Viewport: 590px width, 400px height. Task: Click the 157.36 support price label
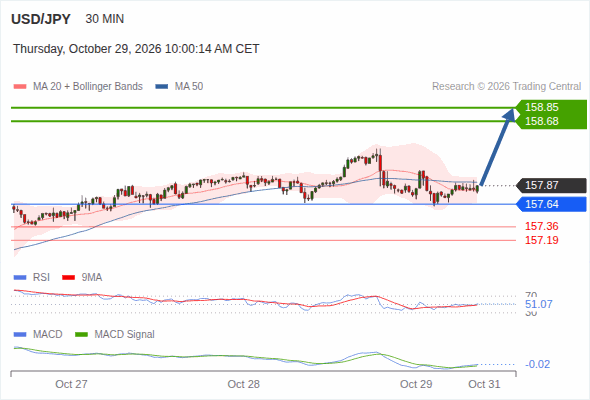pos(542,226)
